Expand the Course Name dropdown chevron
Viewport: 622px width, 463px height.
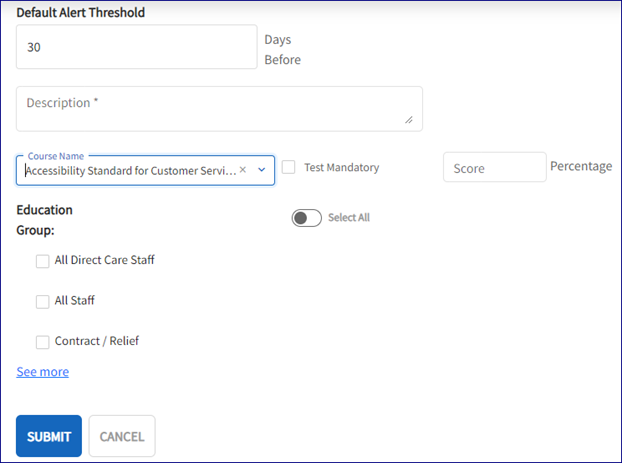262,170
